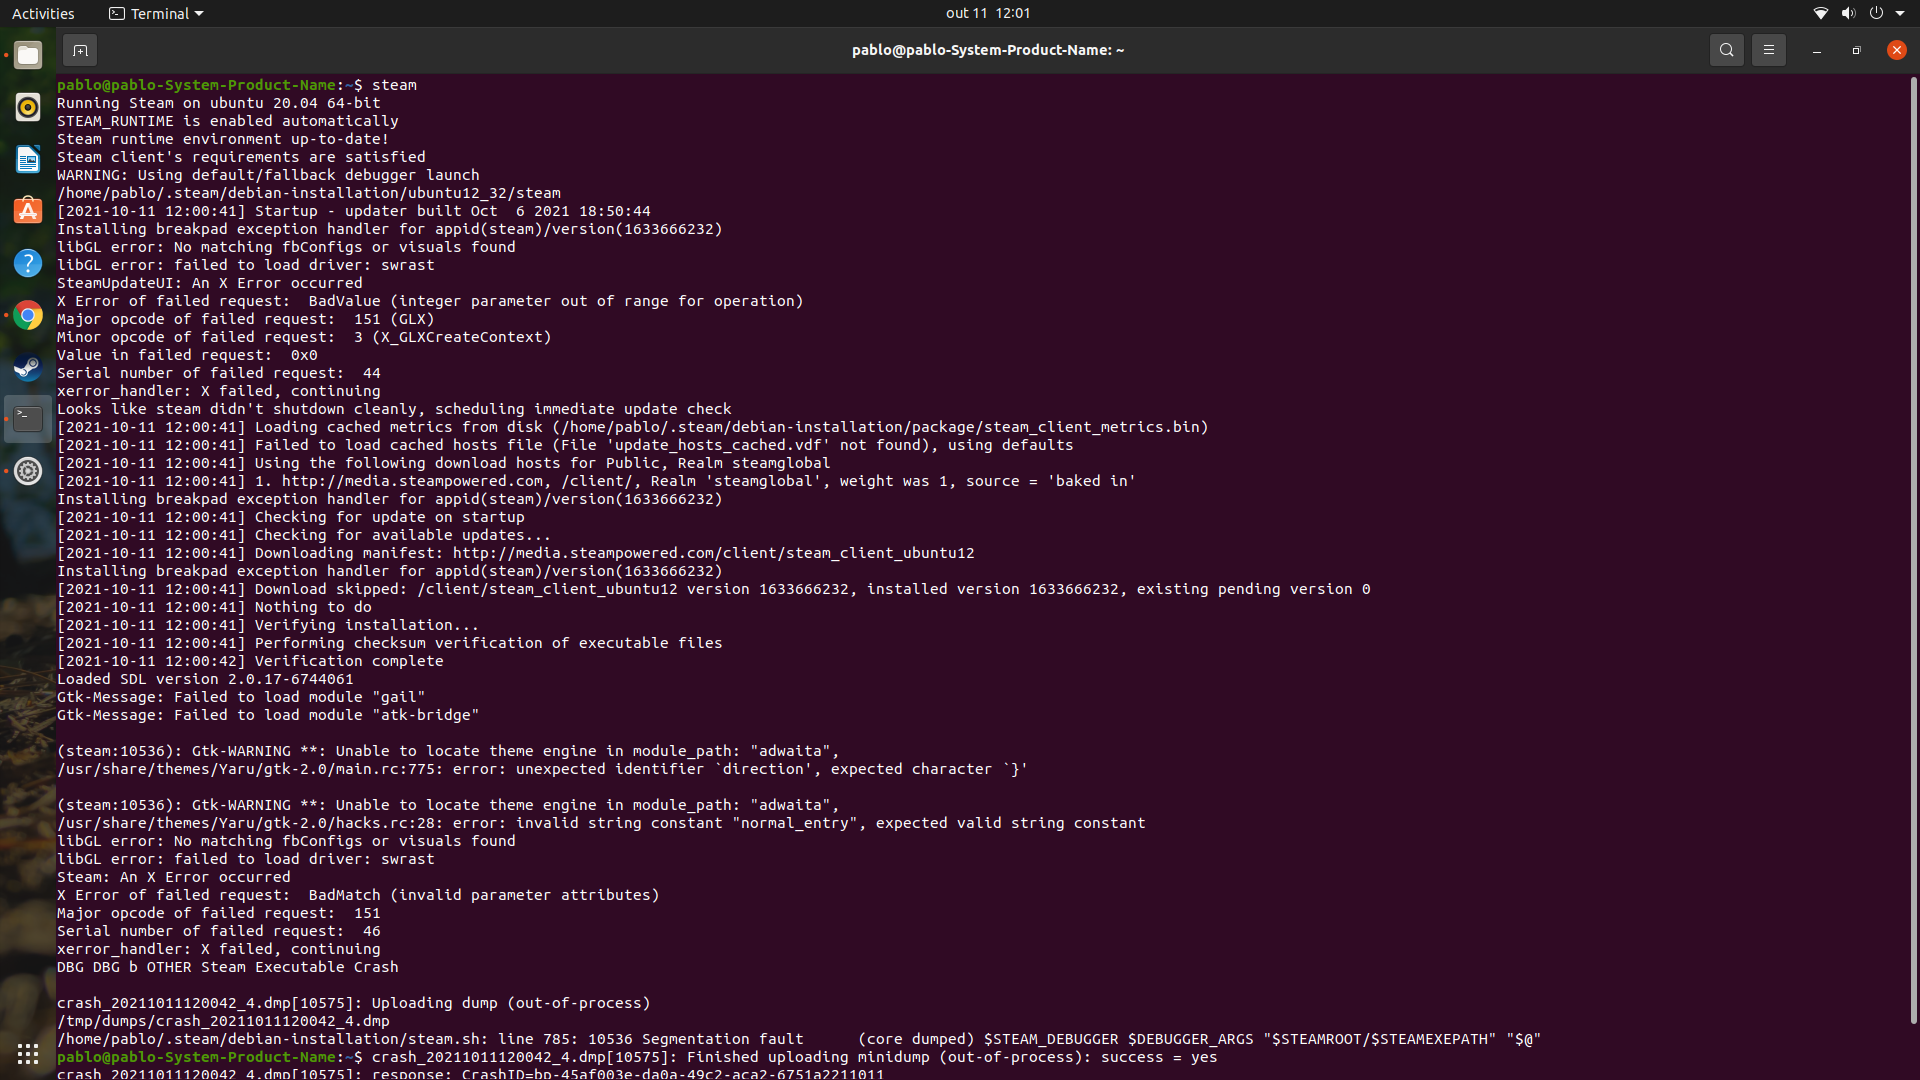Click 'Failed to load module "atk-bridge"' line

(x=268, y=715)
